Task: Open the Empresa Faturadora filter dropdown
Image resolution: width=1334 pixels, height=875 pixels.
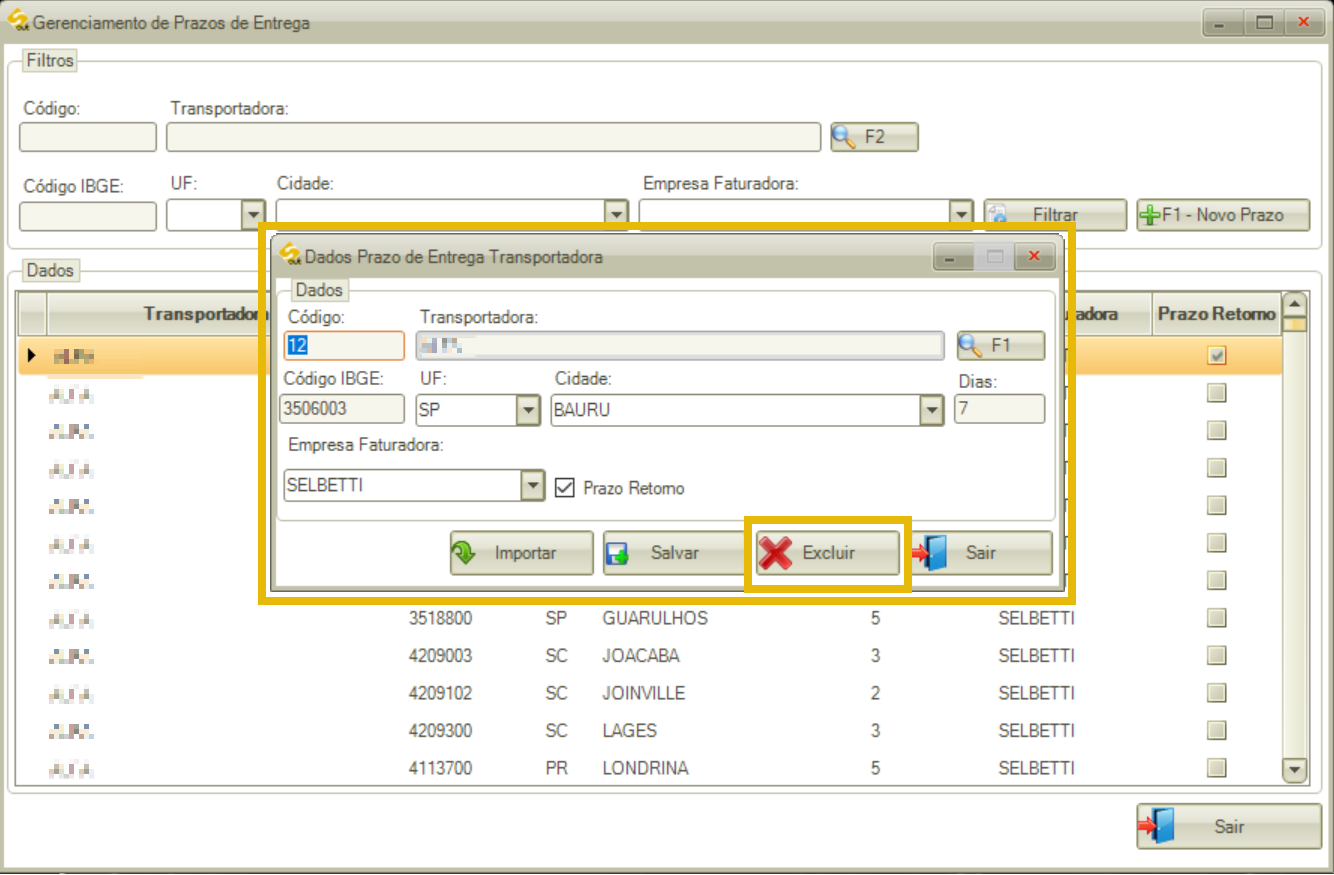Action: pyautogui.click(x=961, y=214)
